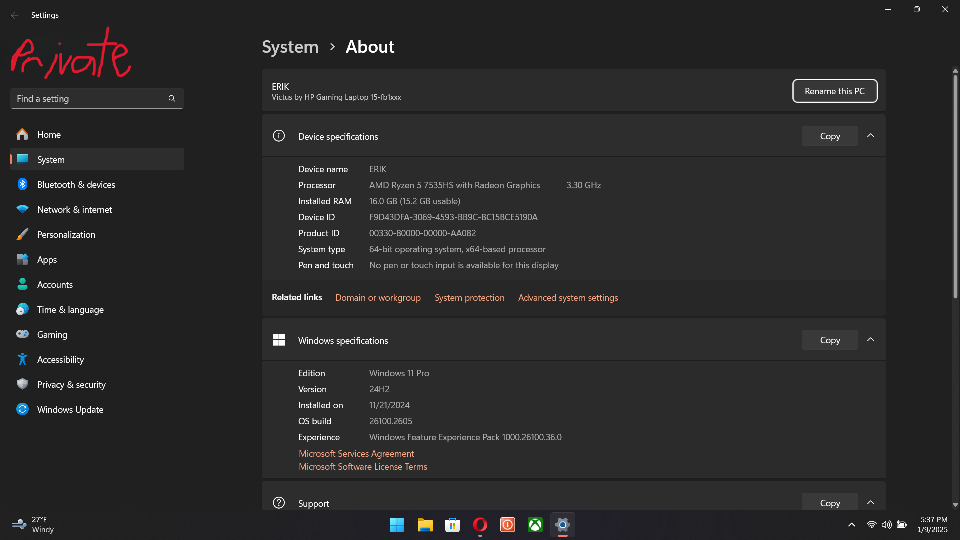Click the Product ID value 00330-80000-00000-AA082
The height and width of the screenshot is (540, 960).
pyautogui.click(x=422, y=233)
